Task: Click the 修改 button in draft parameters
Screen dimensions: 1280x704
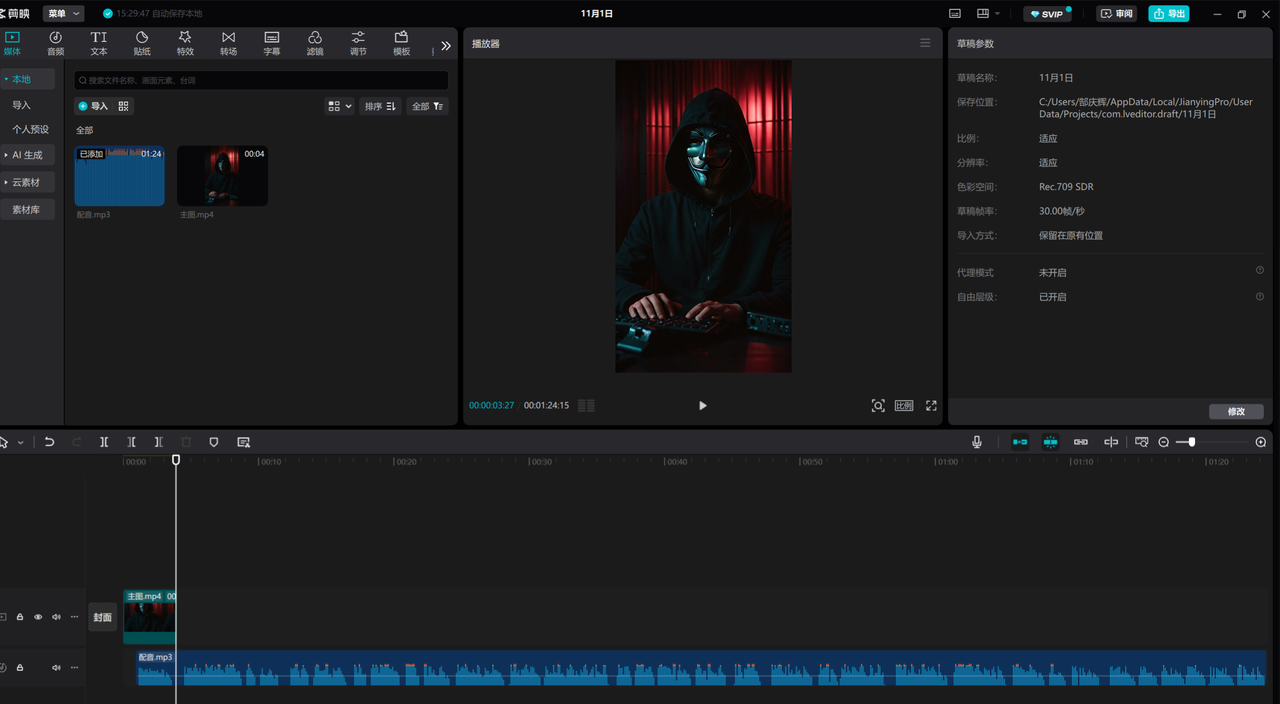Action: tap(1236, 412)
